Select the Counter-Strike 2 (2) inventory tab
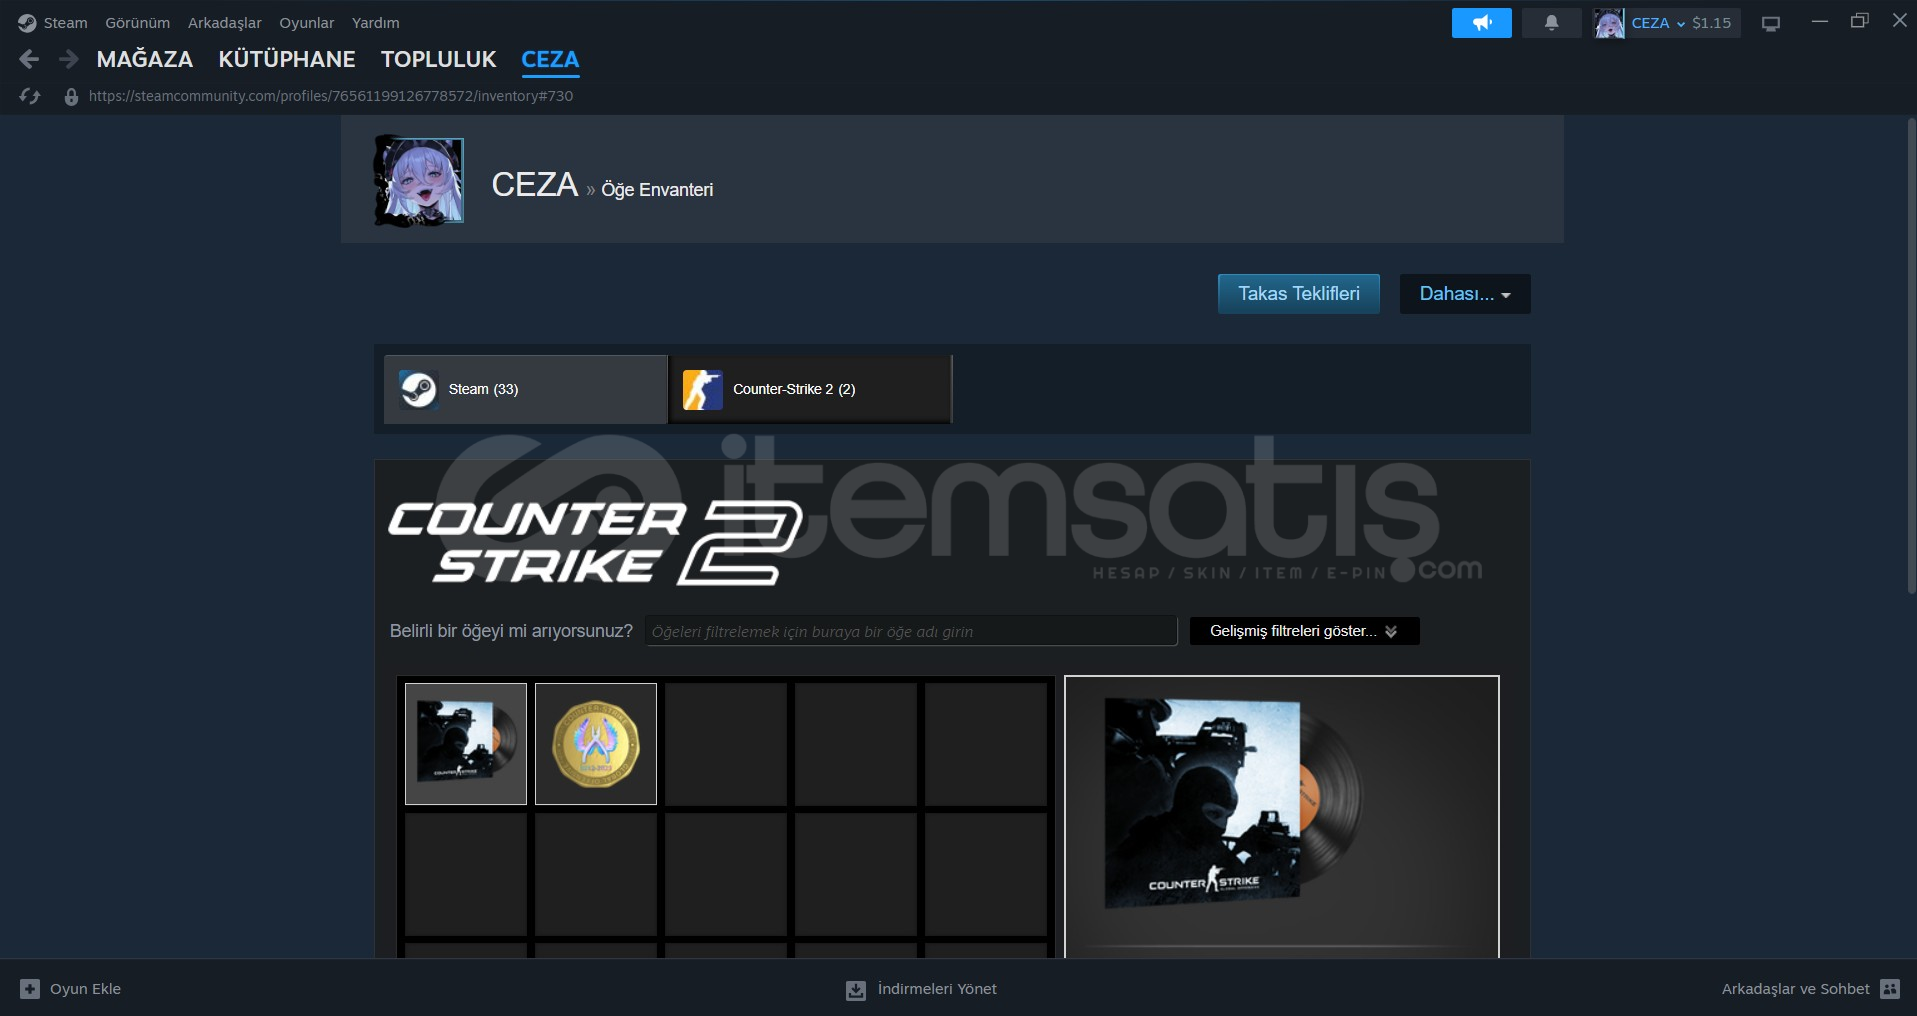The width and height of the screenshot is (1917, 1016). tap(810, 389)
